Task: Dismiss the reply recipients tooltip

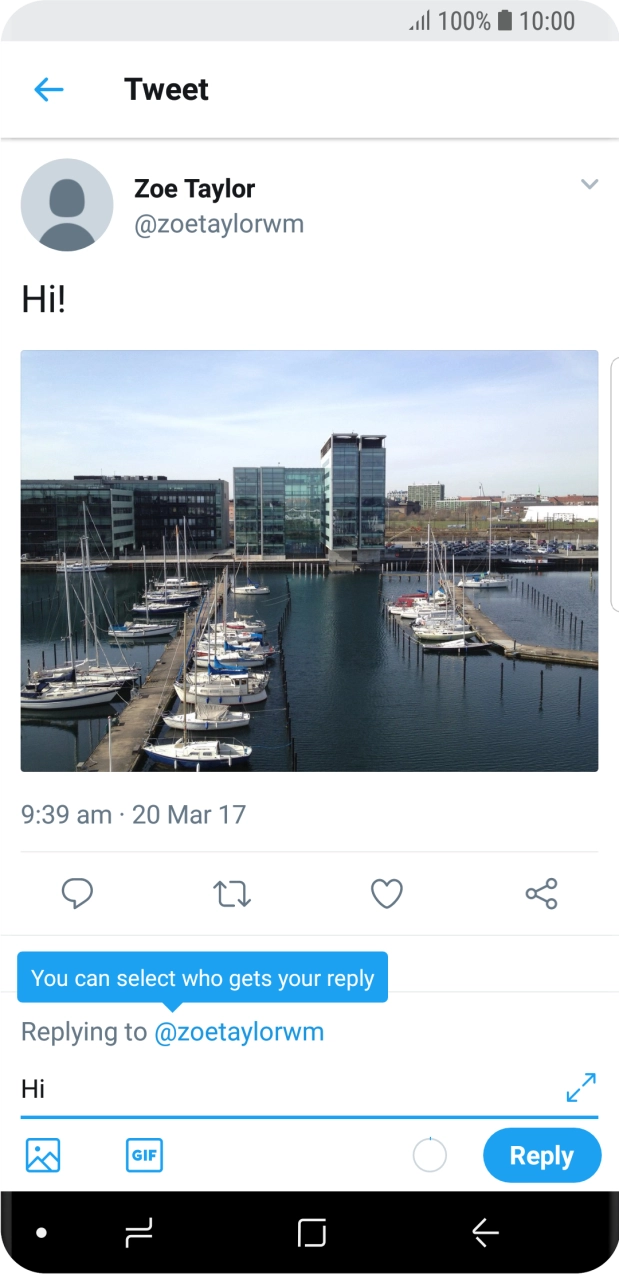Action: [x=202, y=978]
